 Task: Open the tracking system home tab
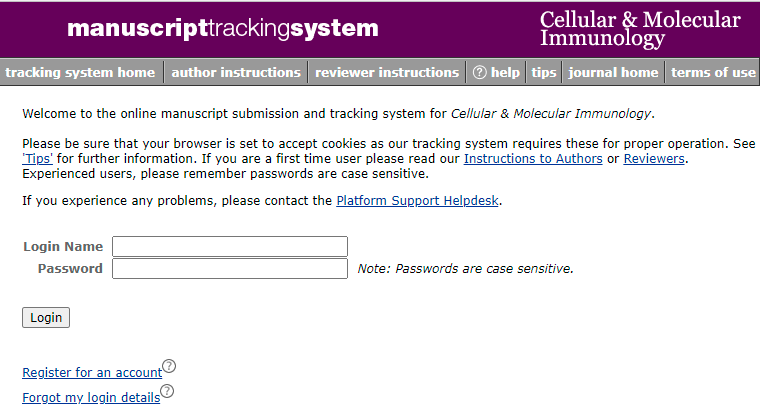[x=80, y=72]
